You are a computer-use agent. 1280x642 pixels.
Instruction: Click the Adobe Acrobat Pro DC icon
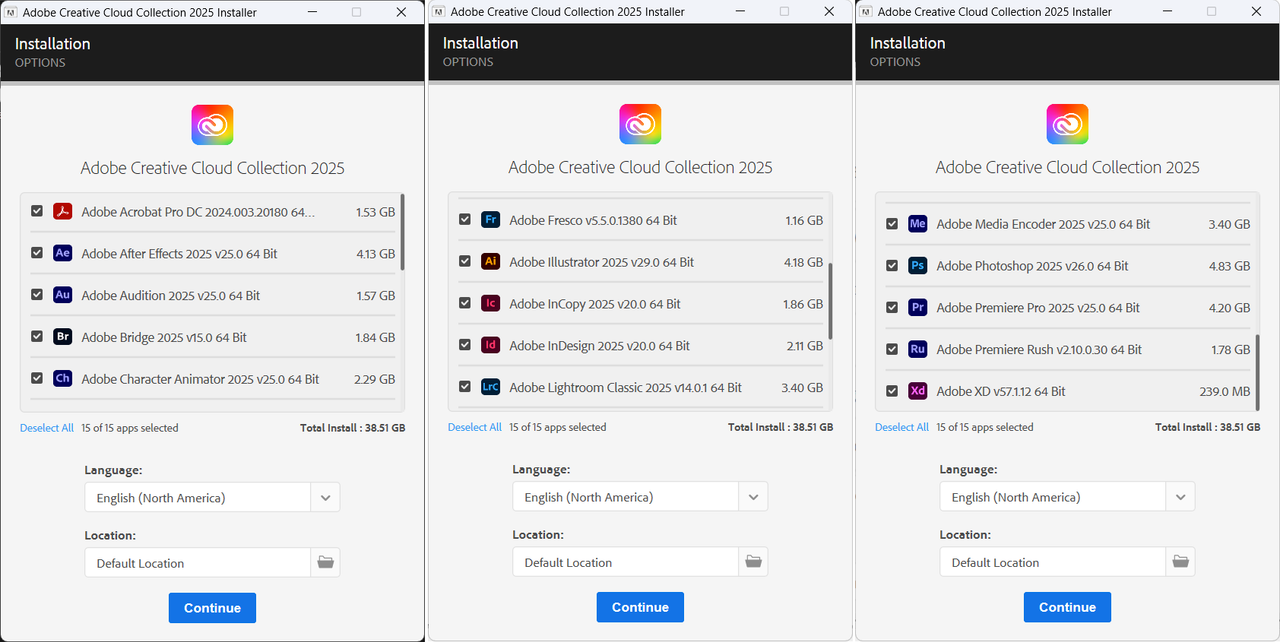point(63,212)
